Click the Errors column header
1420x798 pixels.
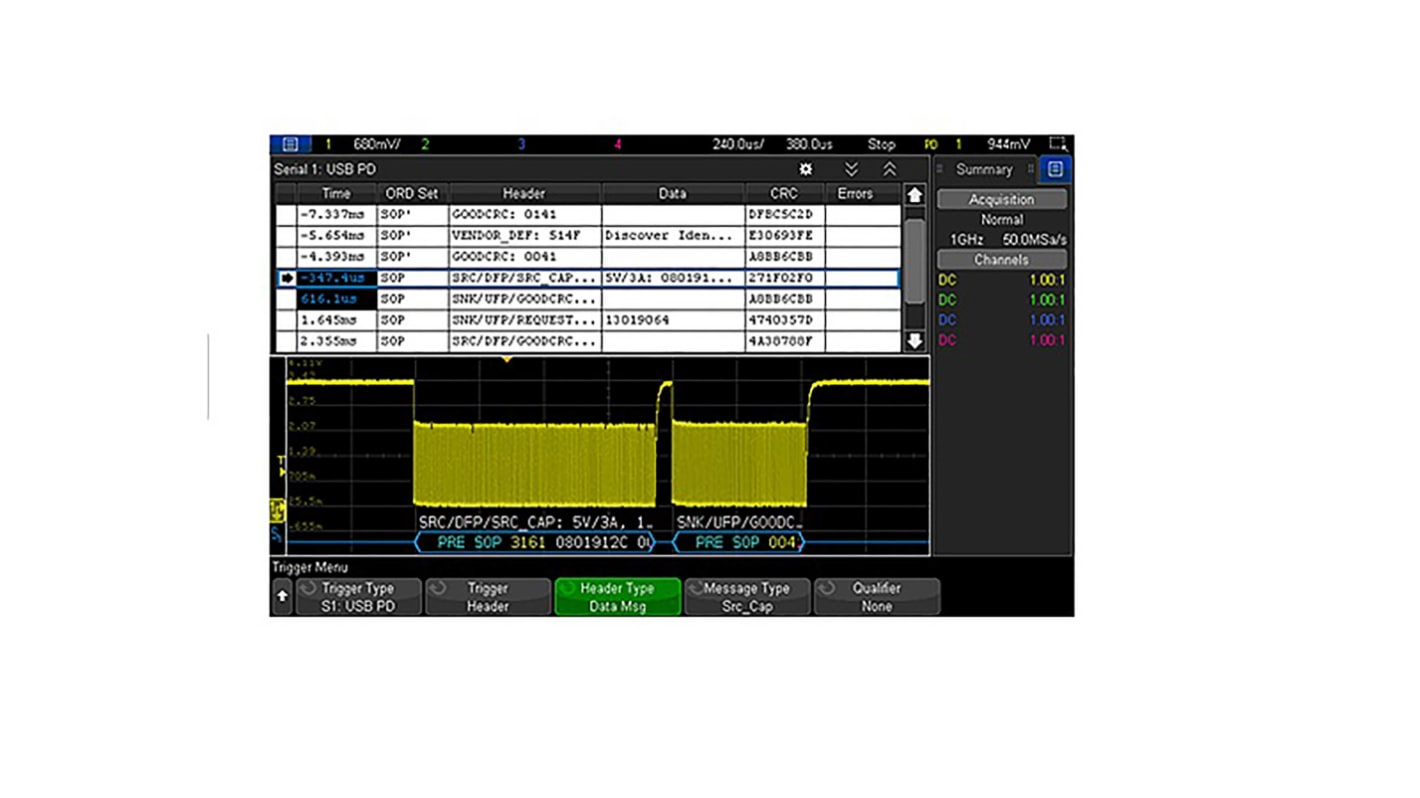click(855, 194)
